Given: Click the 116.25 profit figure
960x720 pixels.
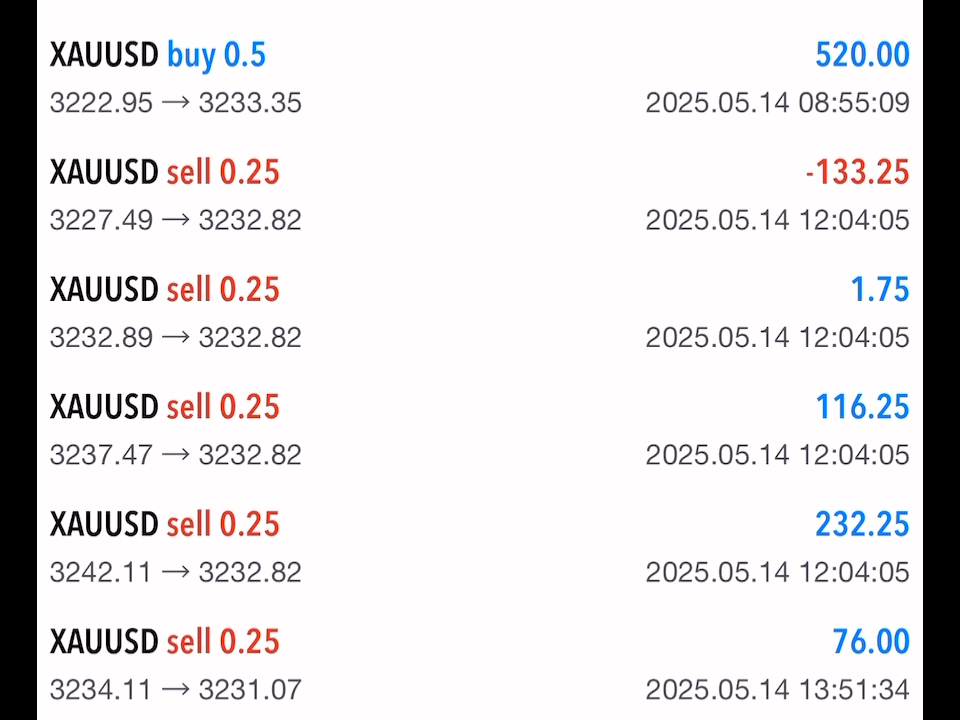Looking at the screenshot, I should coord(862,406).
